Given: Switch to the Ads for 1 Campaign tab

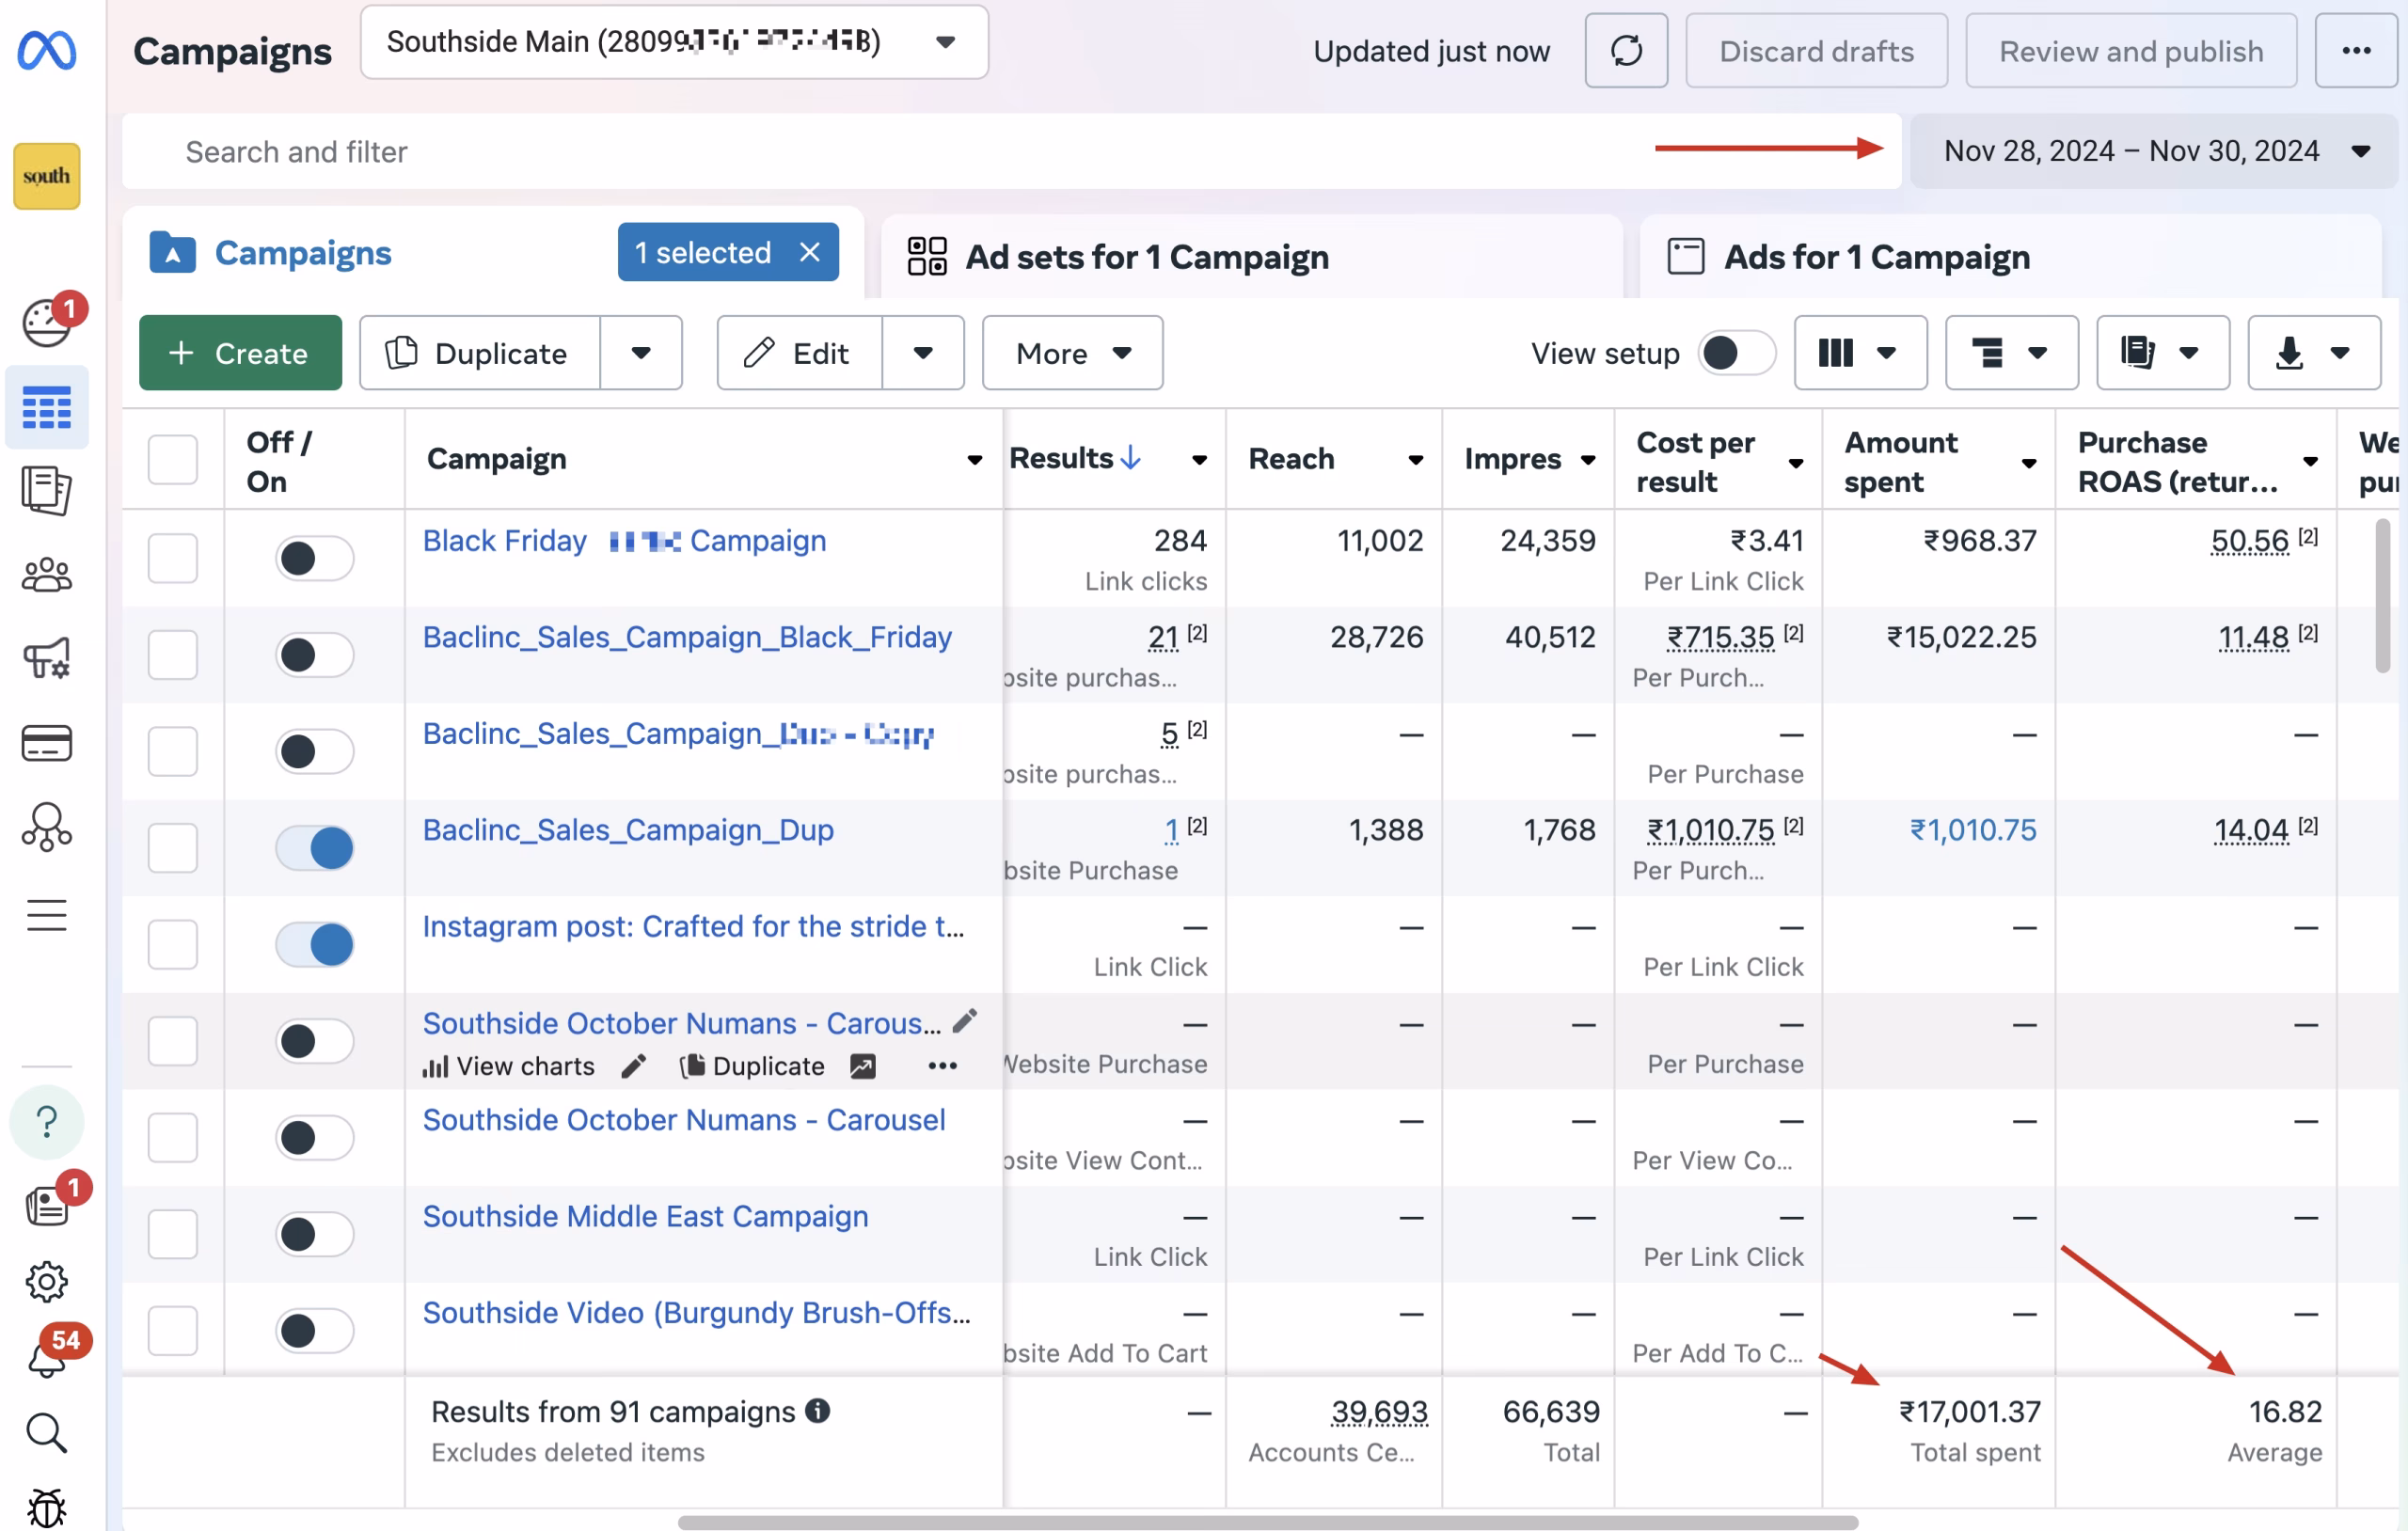Looking at the screenshot, I should (1877, 257).
